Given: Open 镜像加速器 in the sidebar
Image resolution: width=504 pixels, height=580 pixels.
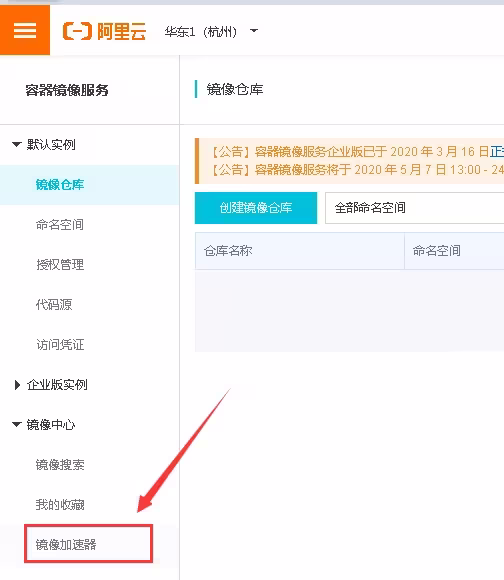Looking at the screenshot, I should click(x=66, y=544).
